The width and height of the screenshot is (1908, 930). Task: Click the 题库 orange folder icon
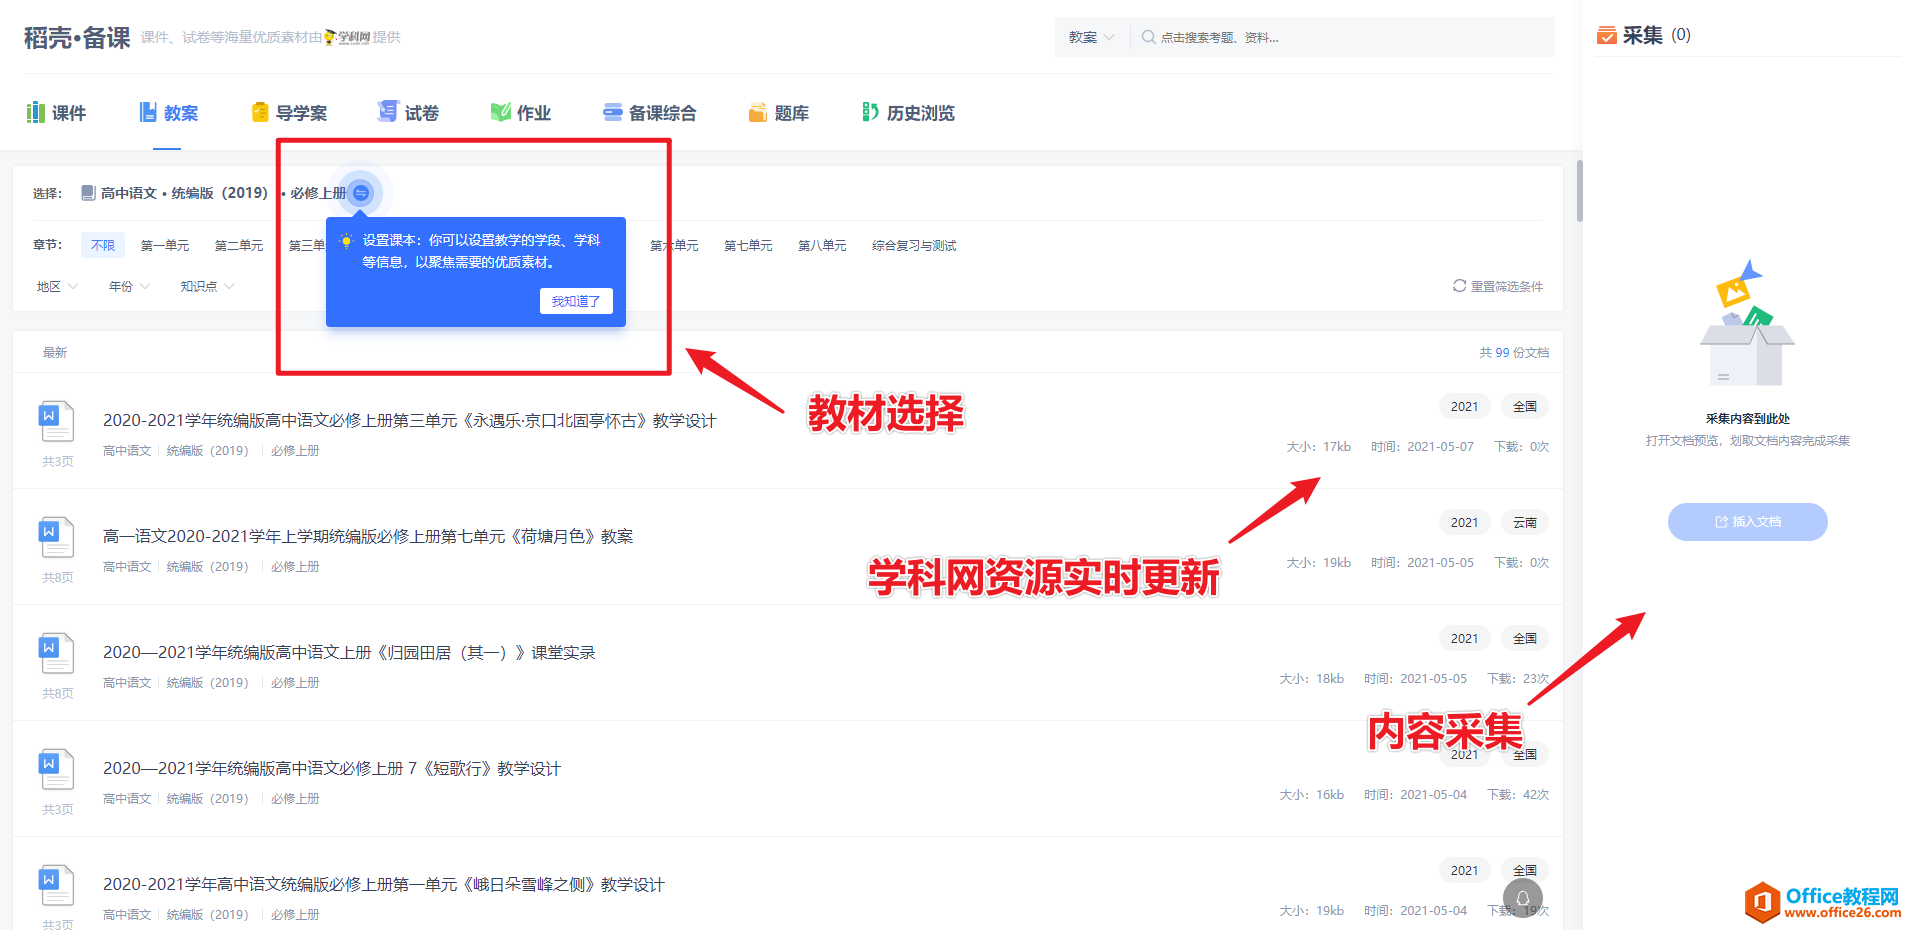click(x=758, y=112)
